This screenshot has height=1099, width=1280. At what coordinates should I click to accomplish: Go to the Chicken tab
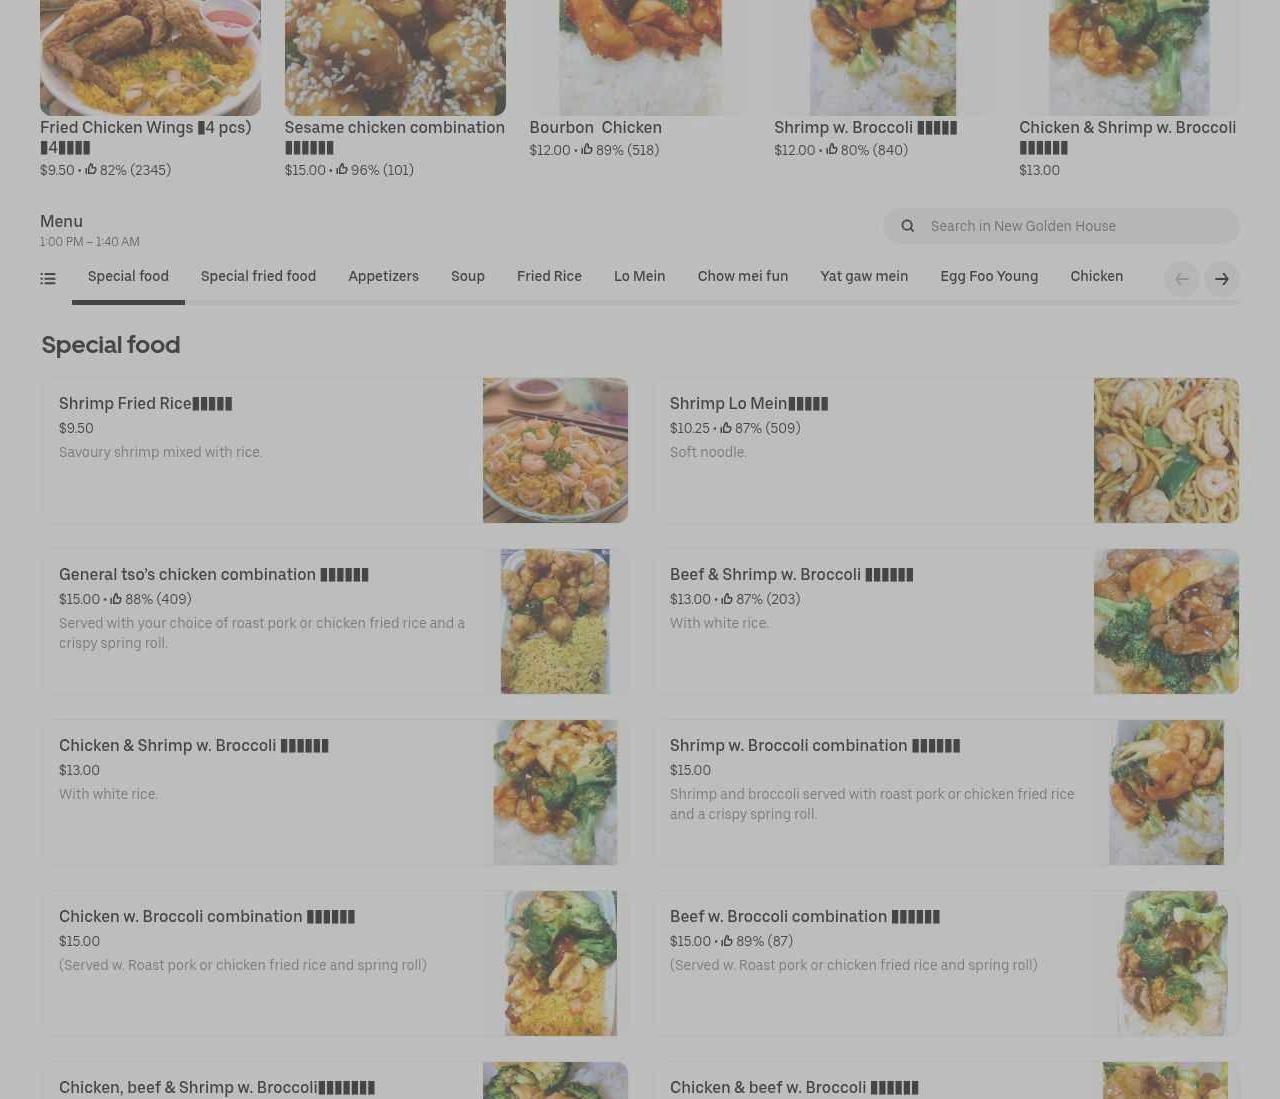[1096, 277]
